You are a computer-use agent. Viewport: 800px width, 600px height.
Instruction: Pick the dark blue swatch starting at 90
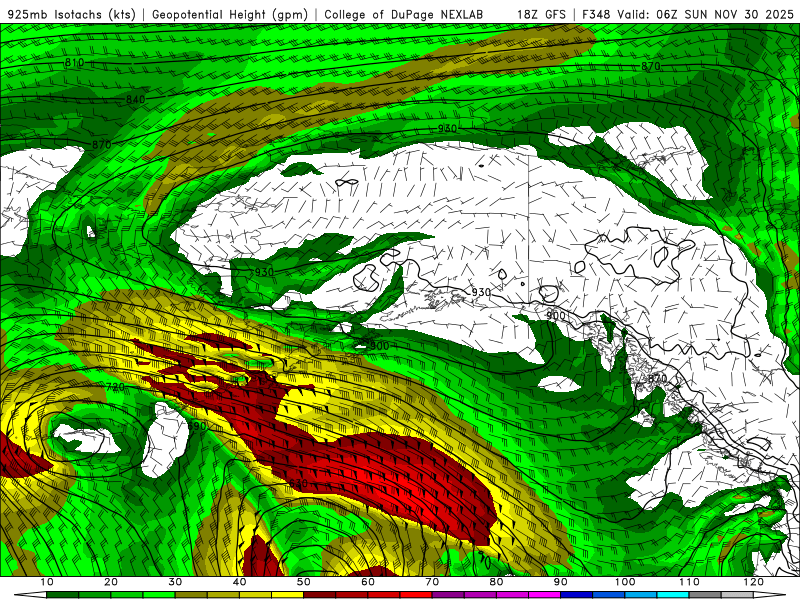(577, 595)
